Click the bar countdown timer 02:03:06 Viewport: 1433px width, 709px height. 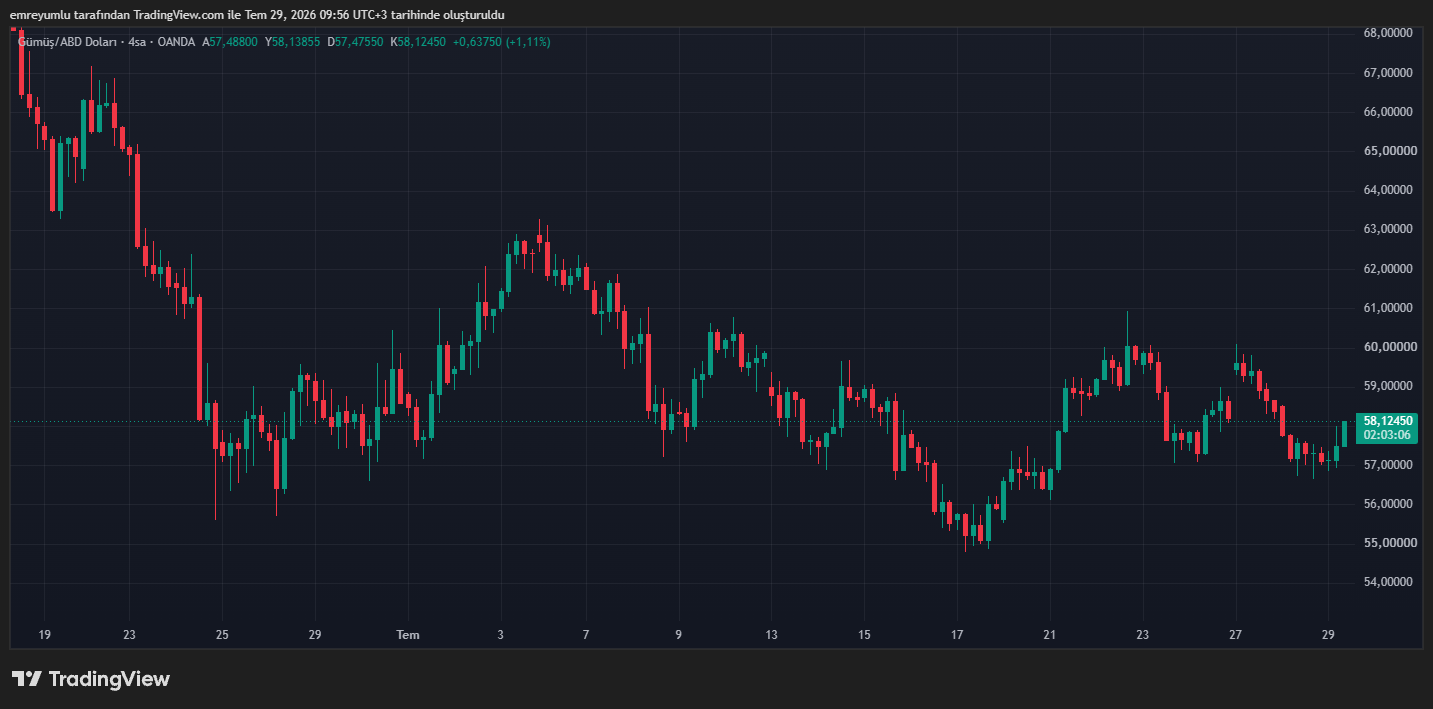pyautogui.click(x=1387, y=435)
